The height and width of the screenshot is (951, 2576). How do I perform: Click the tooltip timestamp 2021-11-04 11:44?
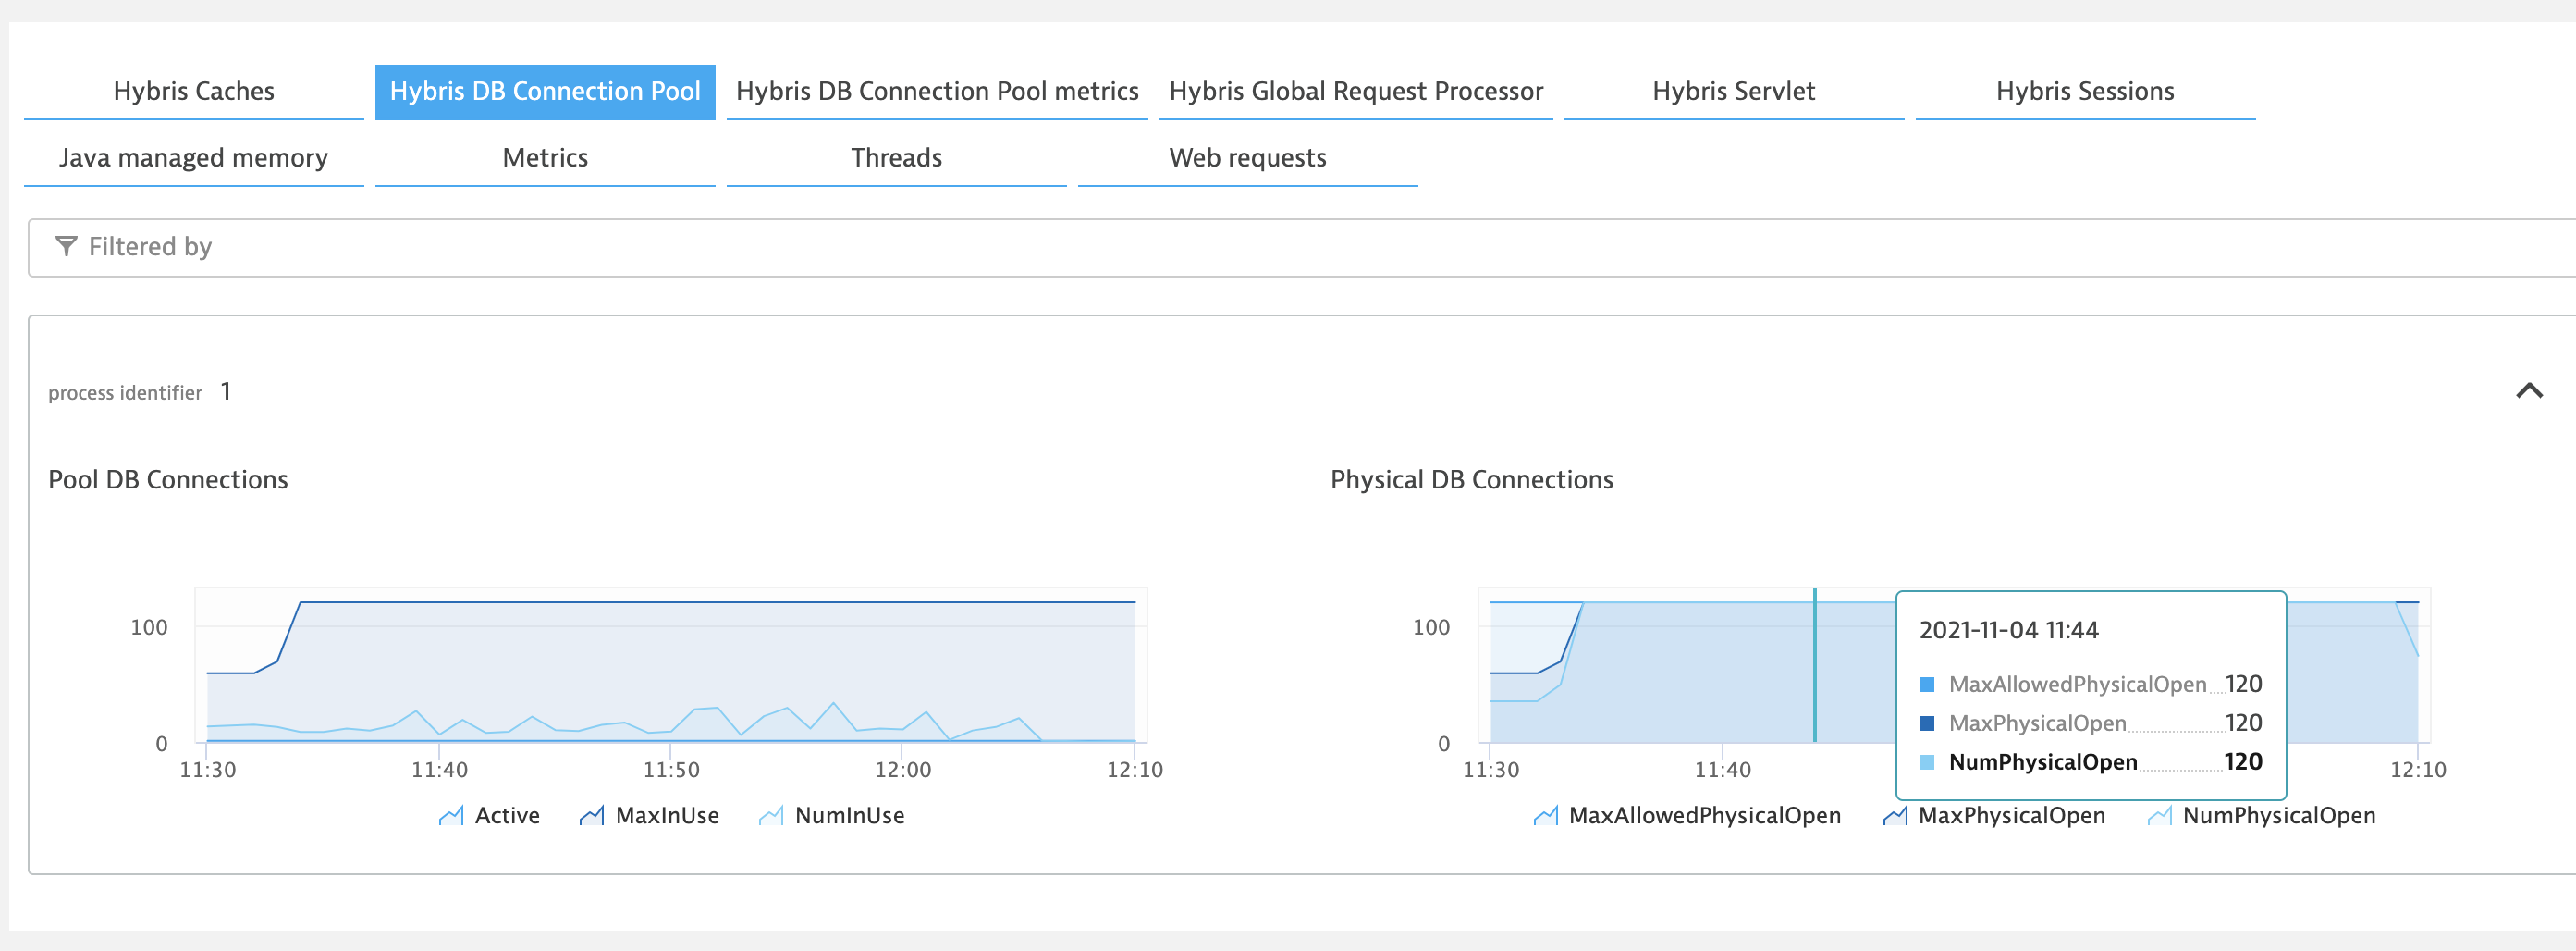(2008, 630)
